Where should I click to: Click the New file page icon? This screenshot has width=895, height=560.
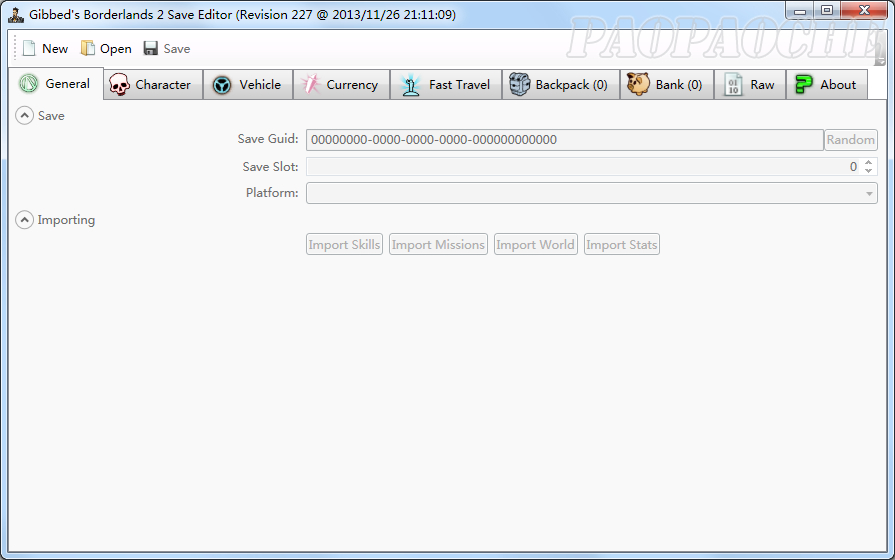tap(29, 49)
